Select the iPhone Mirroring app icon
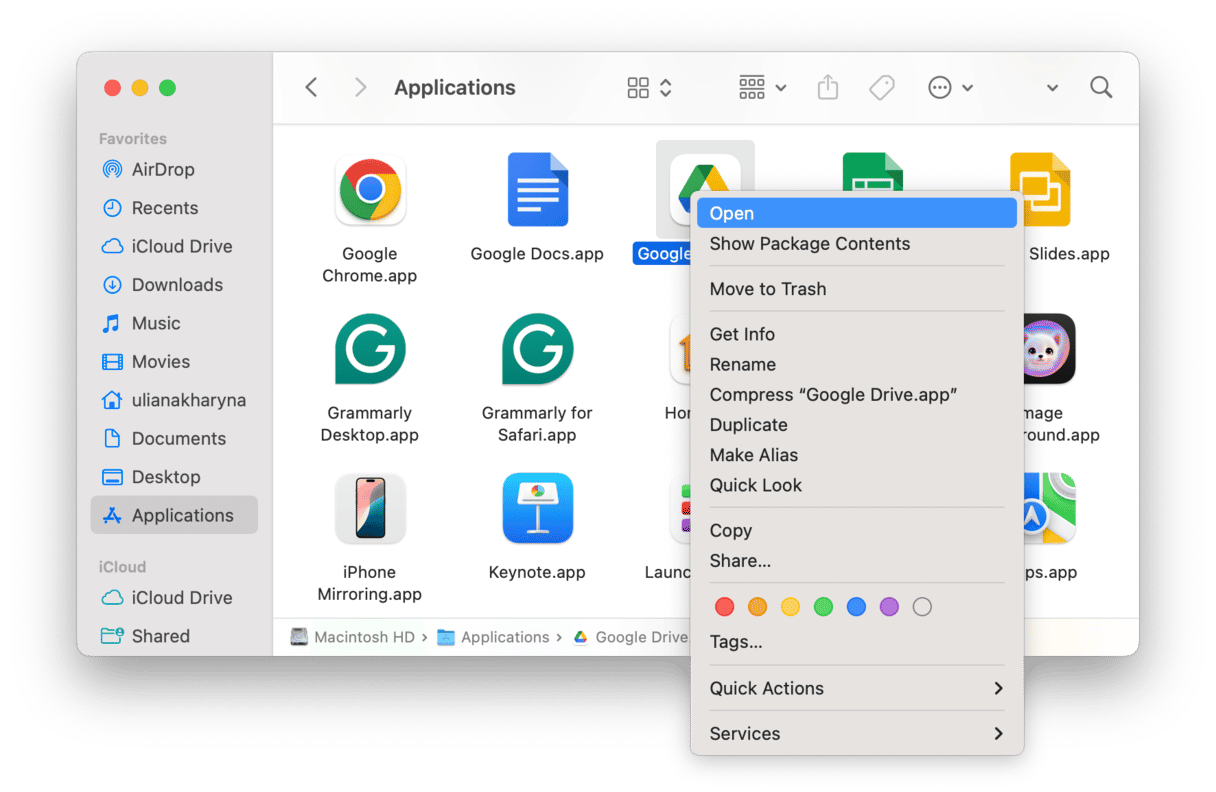 point(370,508)
